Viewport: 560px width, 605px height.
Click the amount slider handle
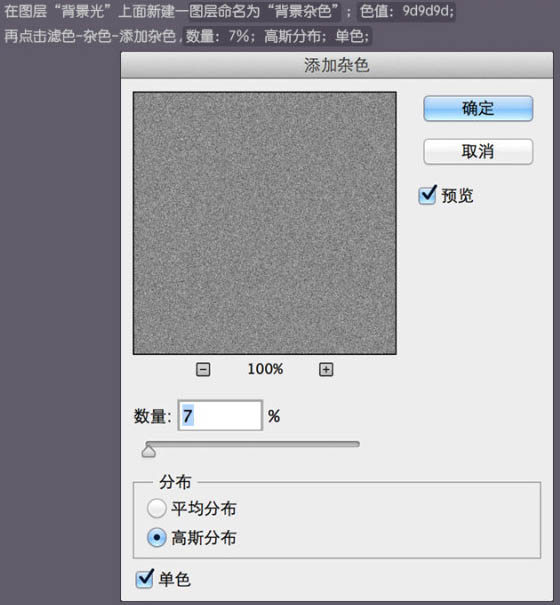coord(149,451)
